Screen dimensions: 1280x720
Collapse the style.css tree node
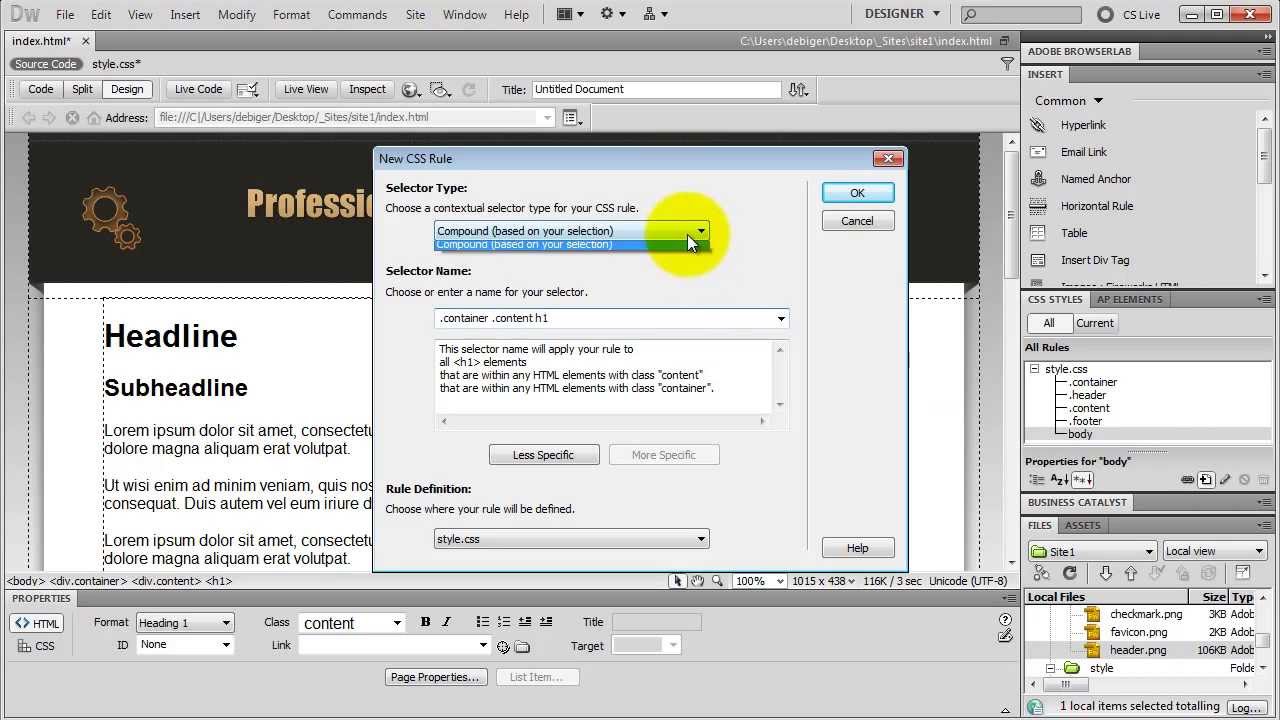pyautogui.click(x=1035, y=369)
